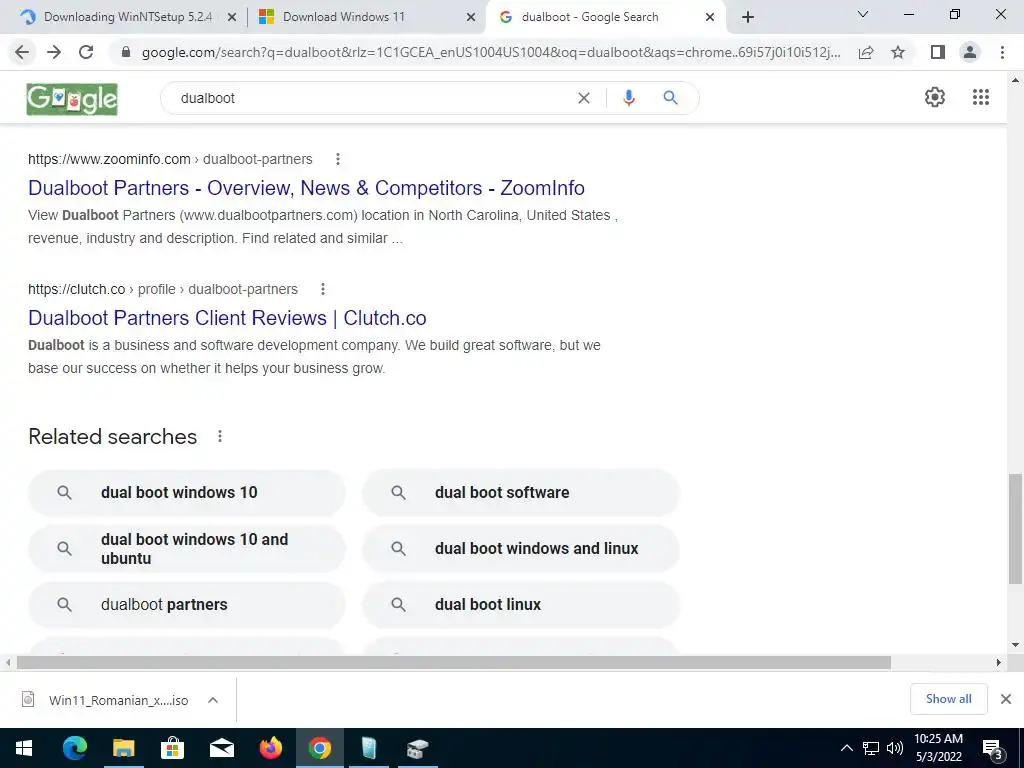Open options for Clutch.co result
The width and height of the screenshot is (1024, 768).
click(323, 289)
